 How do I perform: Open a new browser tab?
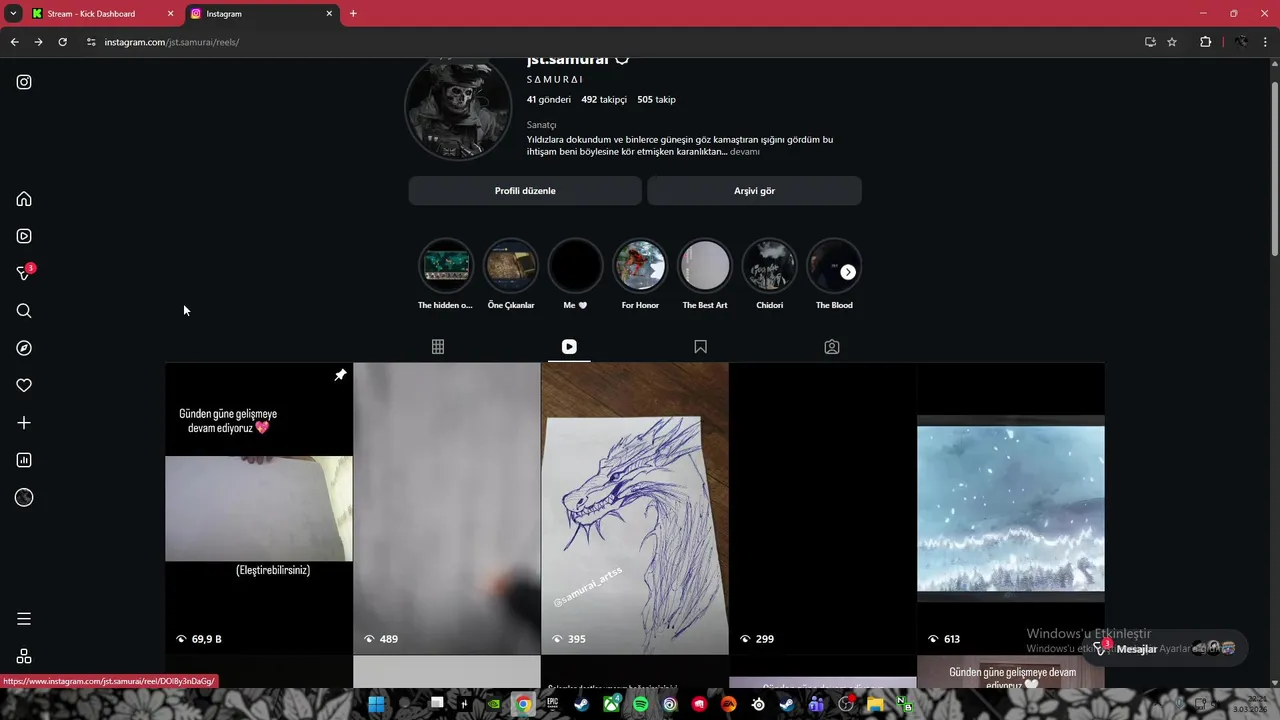(353, 14)
